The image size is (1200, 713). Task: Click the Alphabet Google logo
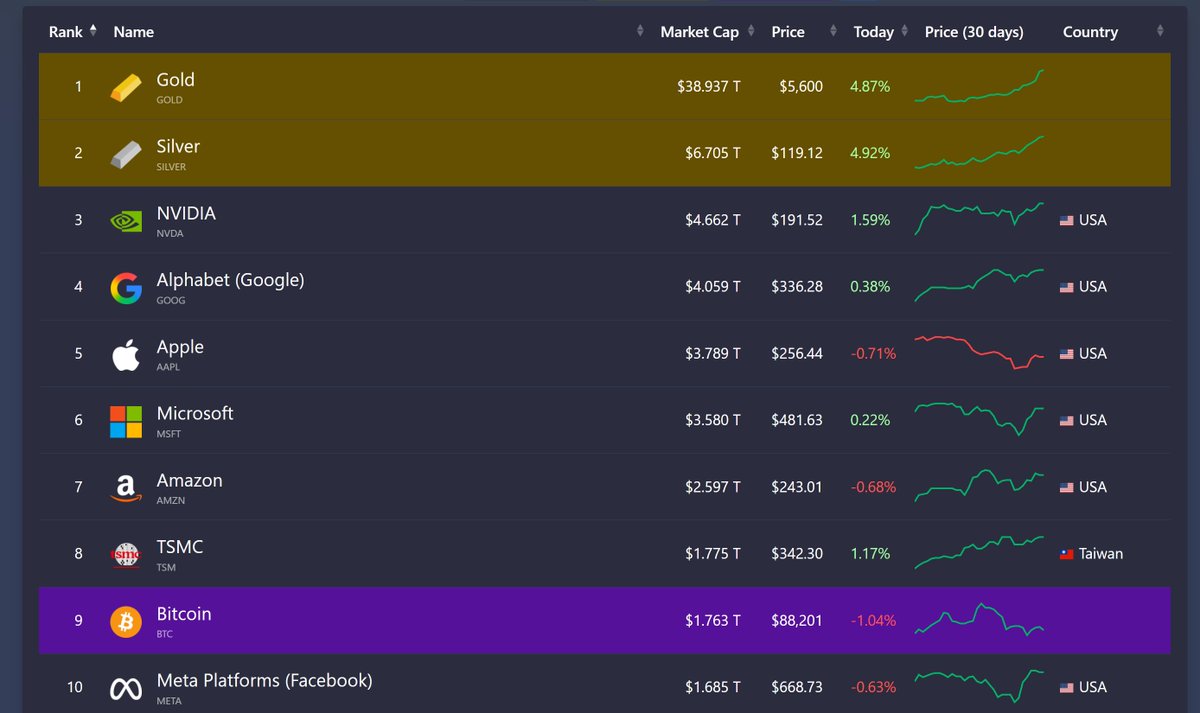coord(126,288)
